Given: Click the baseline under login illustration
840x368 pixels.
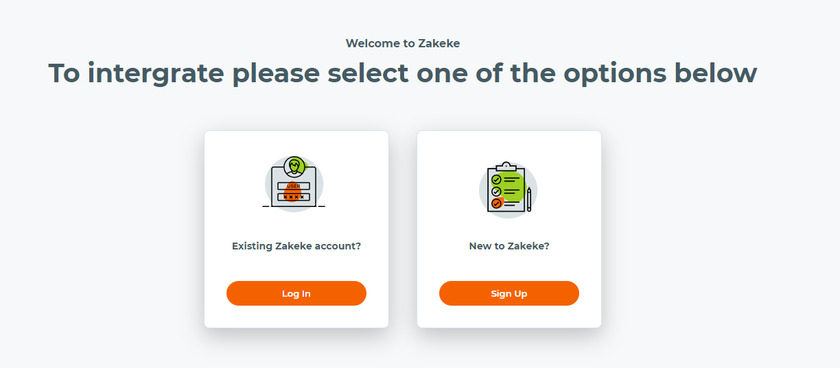Looking at the screenshot, I should point(294,206).
